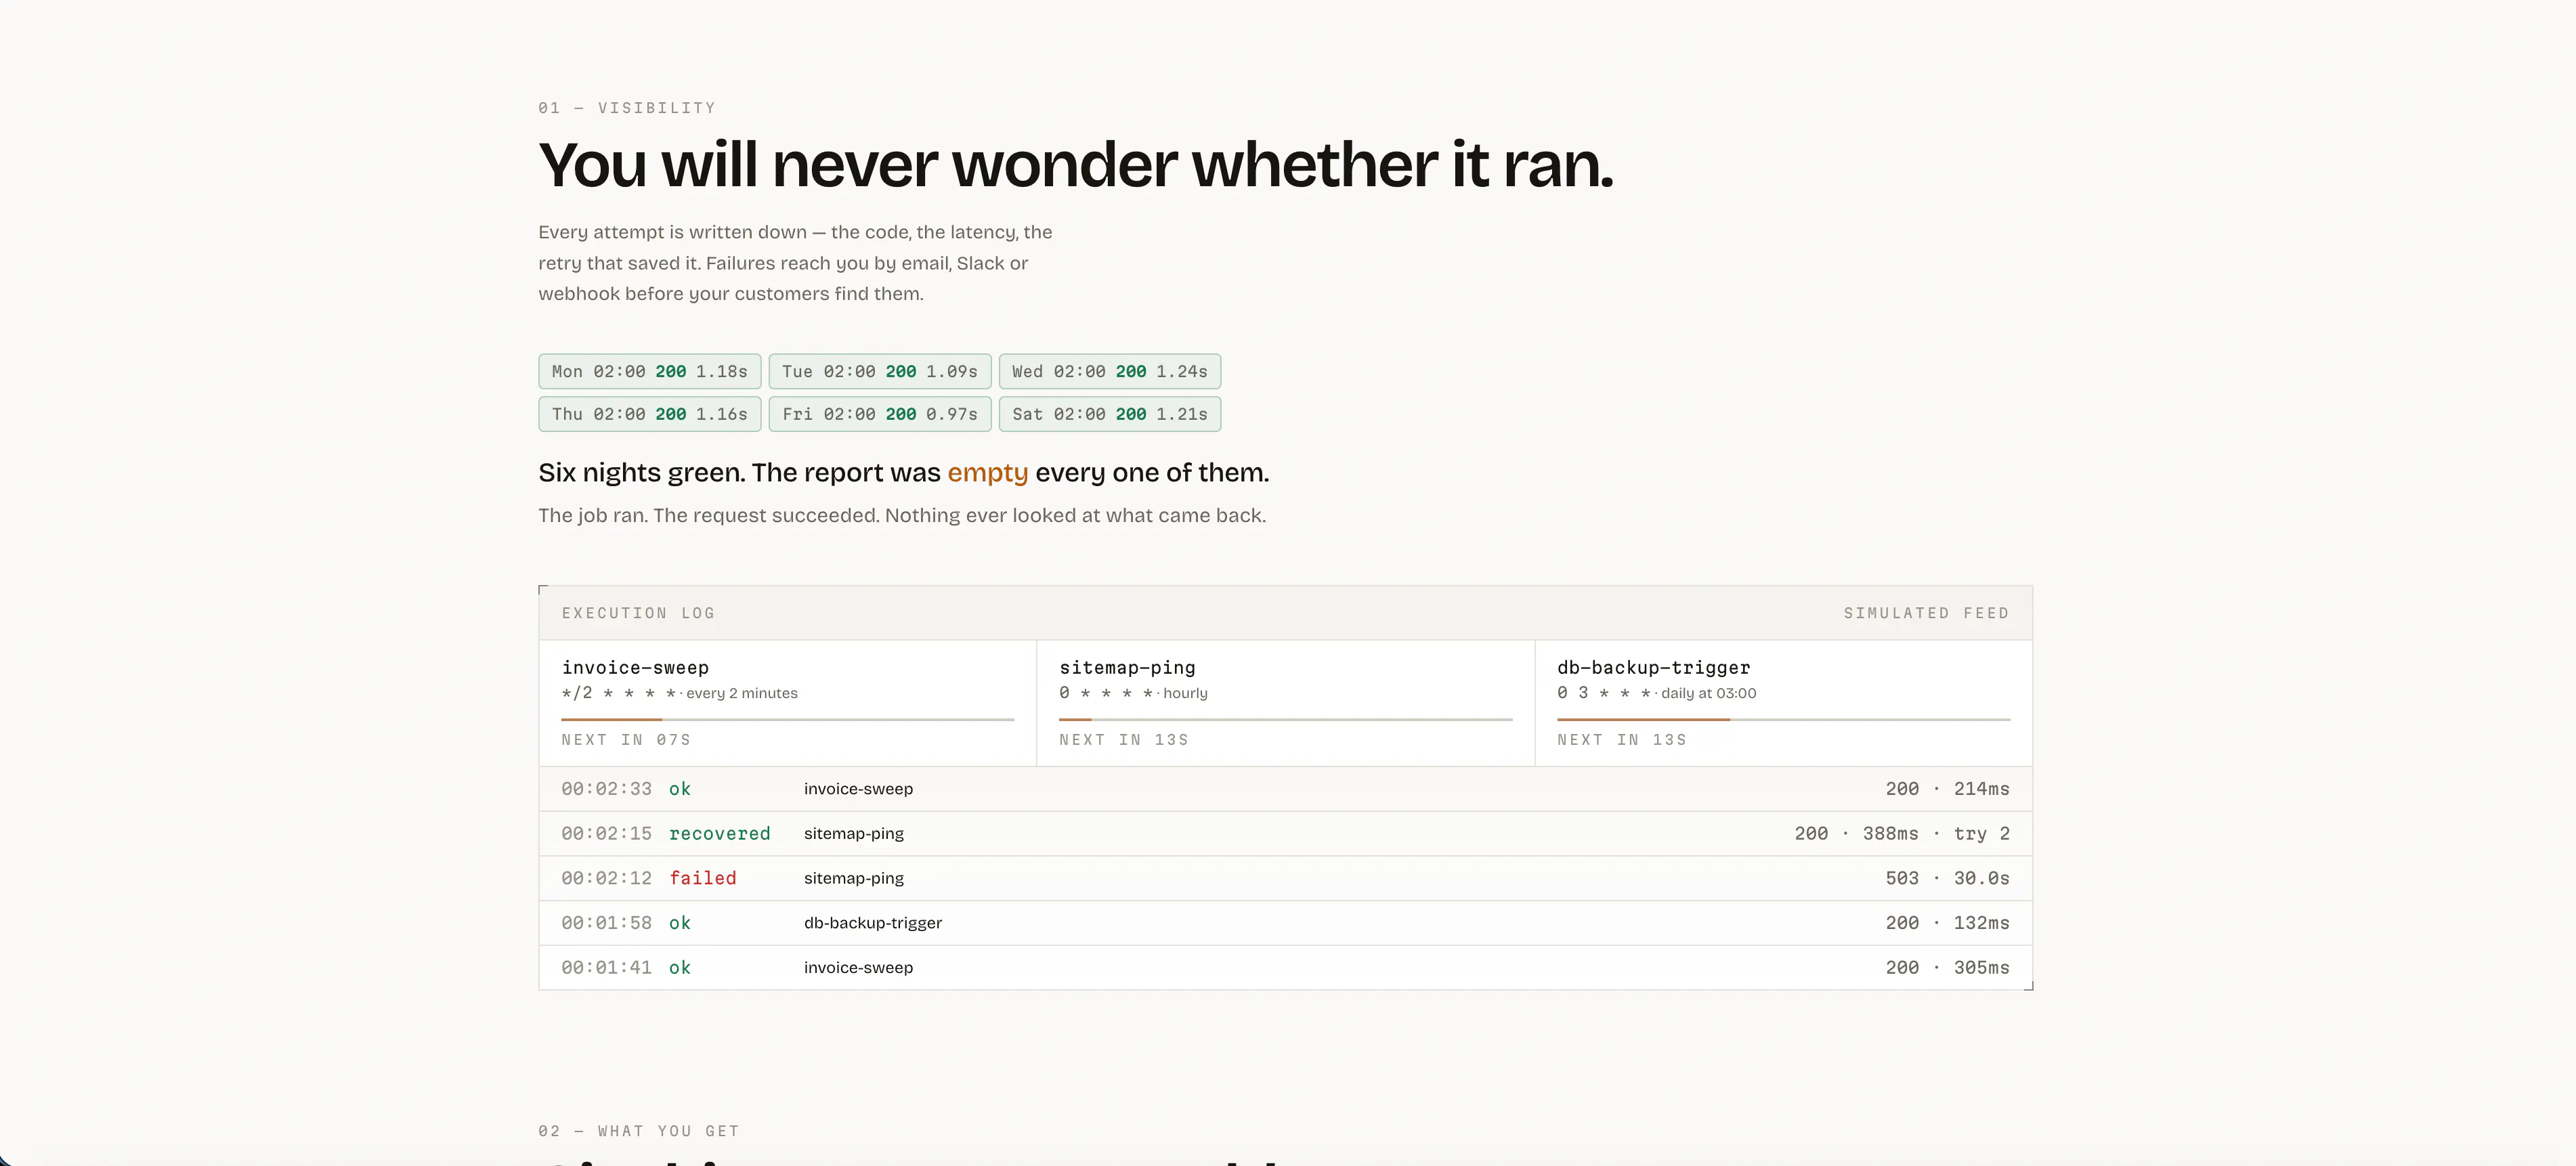Click the 00:02:15 log timestamp

pyautogui.click(x=606, y=833)
